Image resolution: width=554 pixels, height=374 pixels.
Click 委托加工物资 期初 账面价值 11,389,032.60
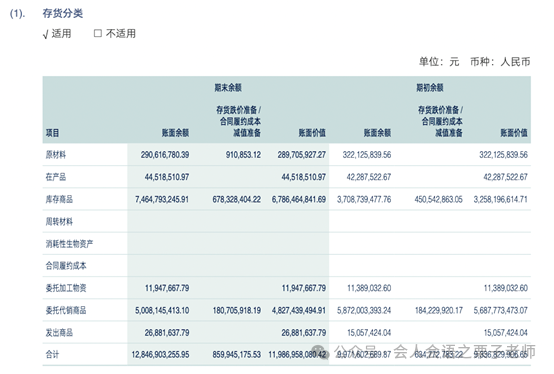point(506,288)
